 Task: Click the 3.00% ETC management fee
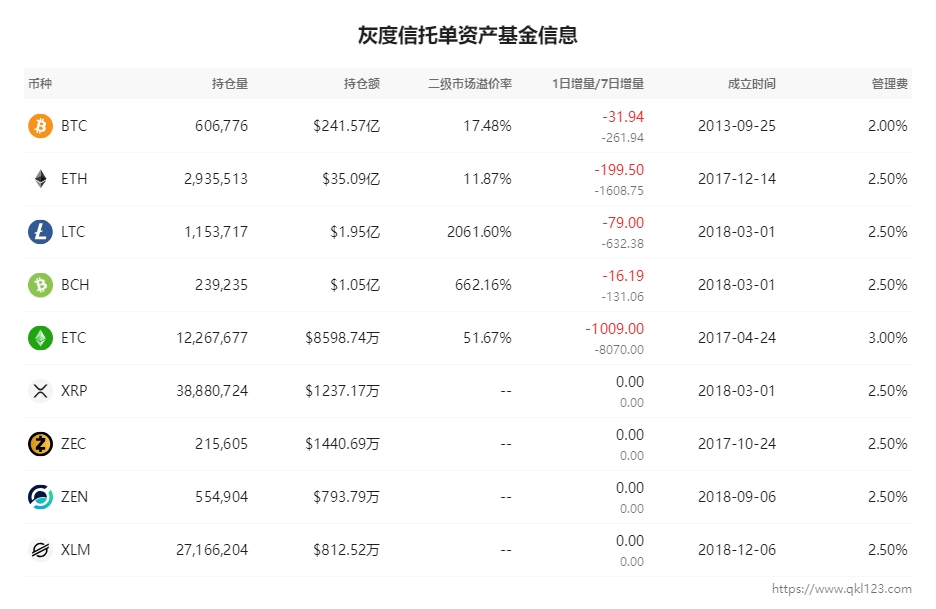coord(888,338)
